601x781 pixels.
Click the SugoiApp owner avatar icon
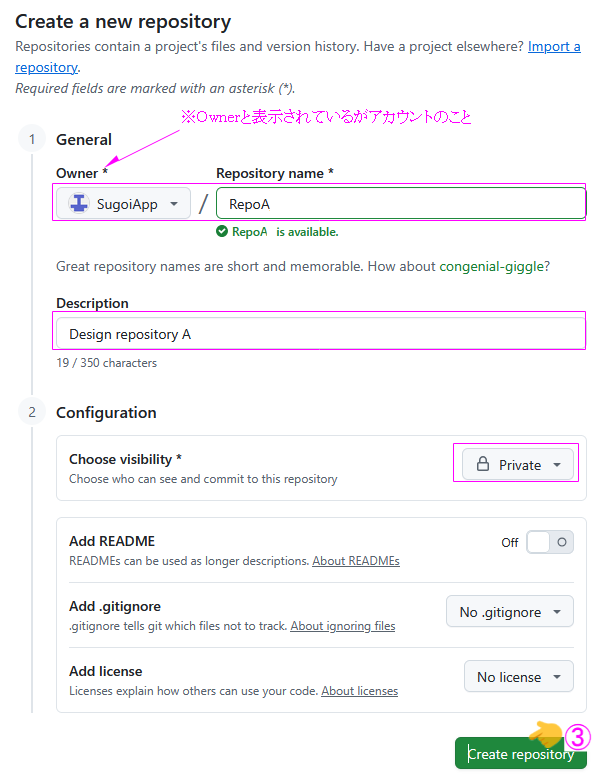[78, 204]
